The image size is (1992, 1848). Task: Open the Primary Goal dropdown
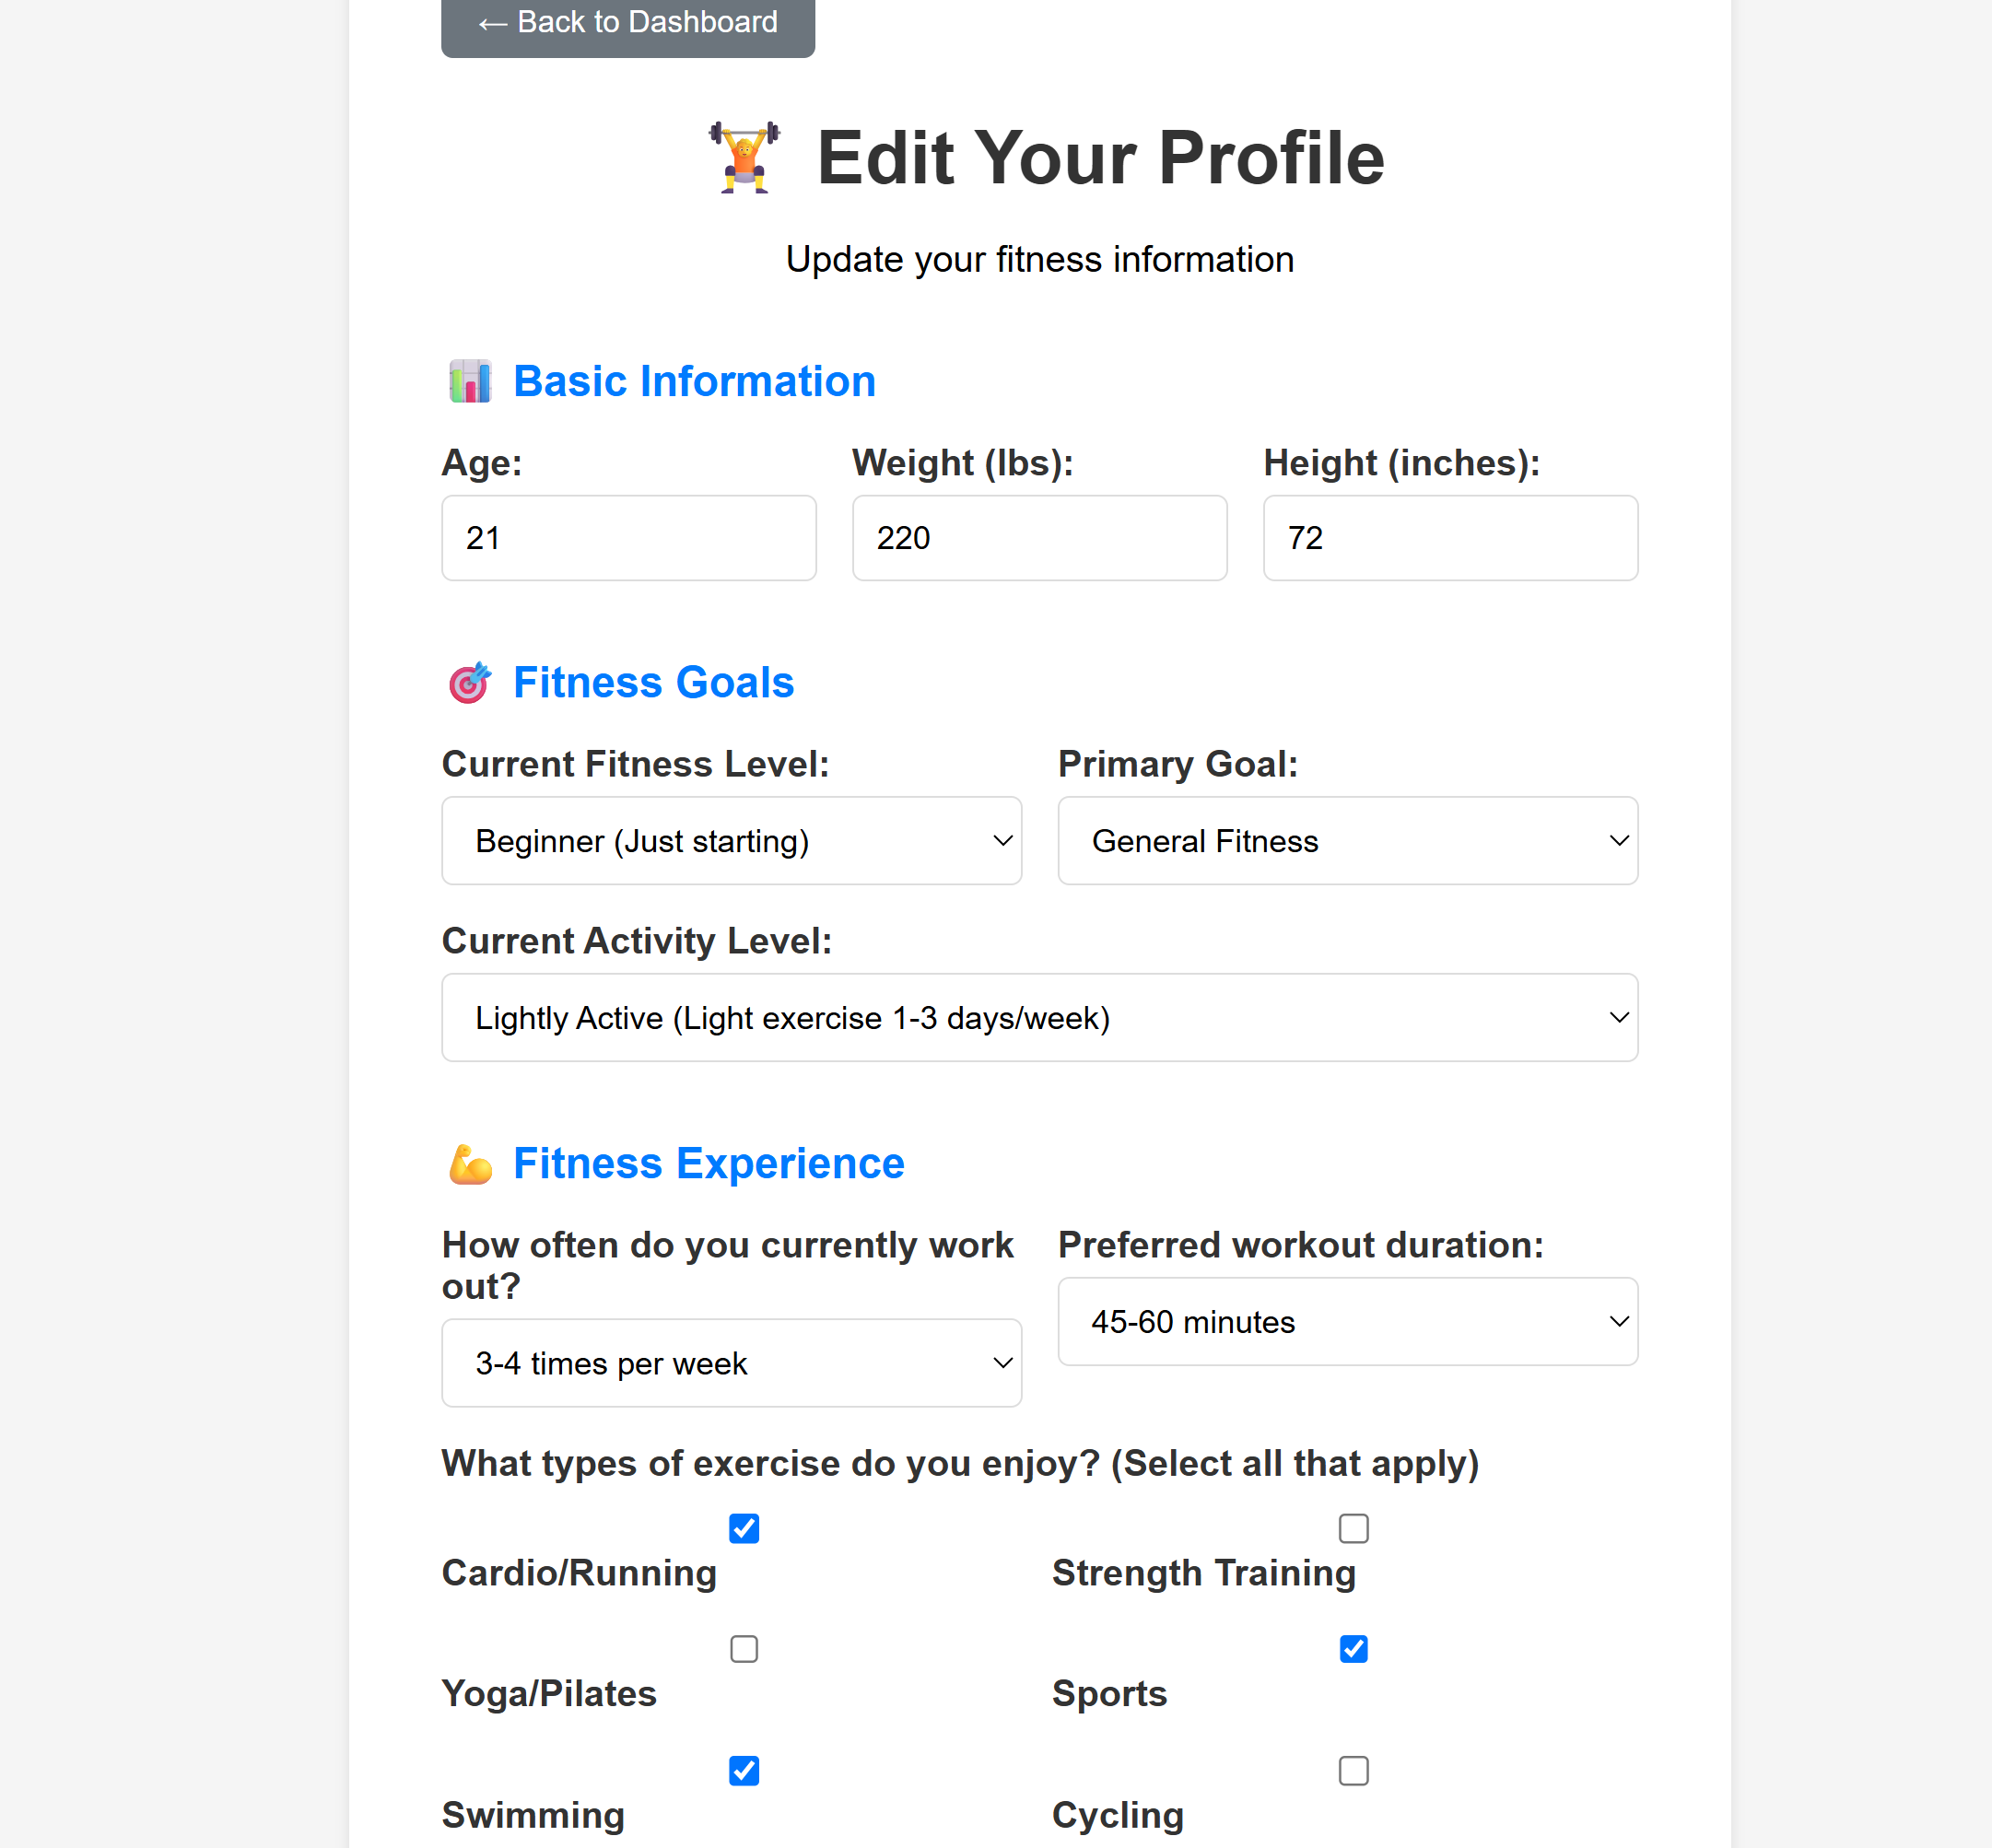tap(1347, 841)
